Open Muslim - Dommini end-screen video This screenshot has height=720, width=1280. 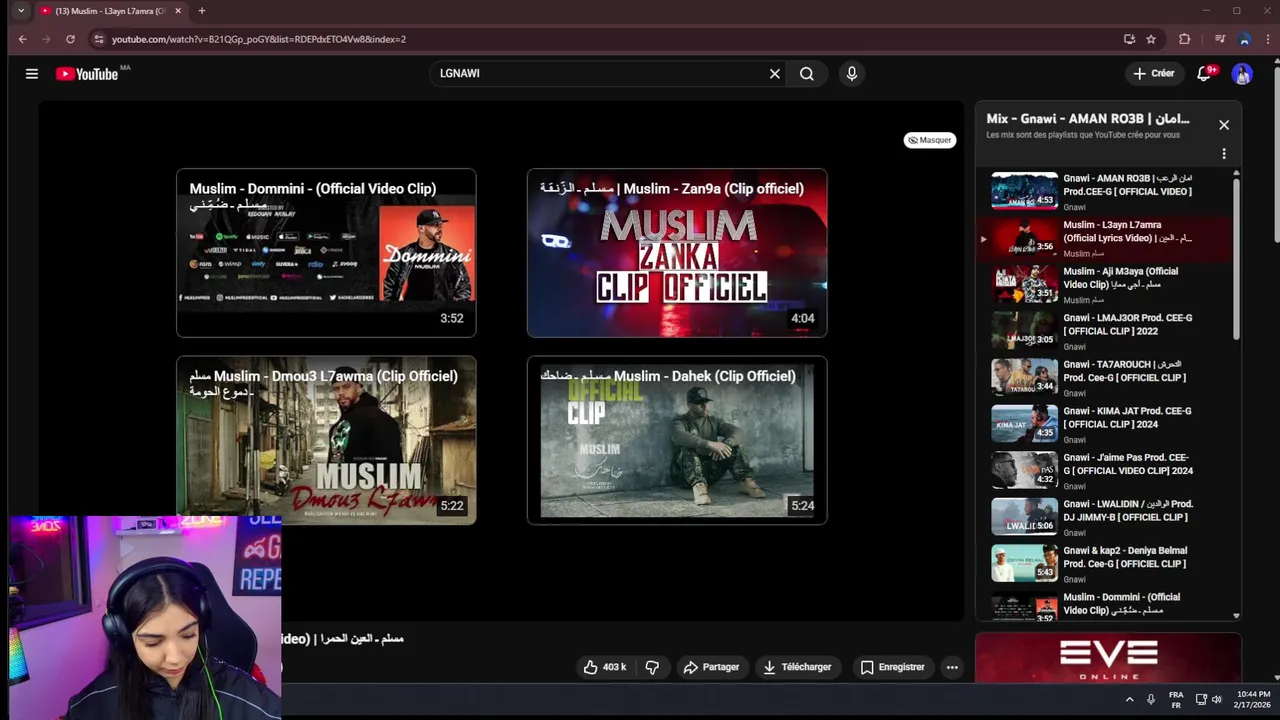[x=326, y=253]
